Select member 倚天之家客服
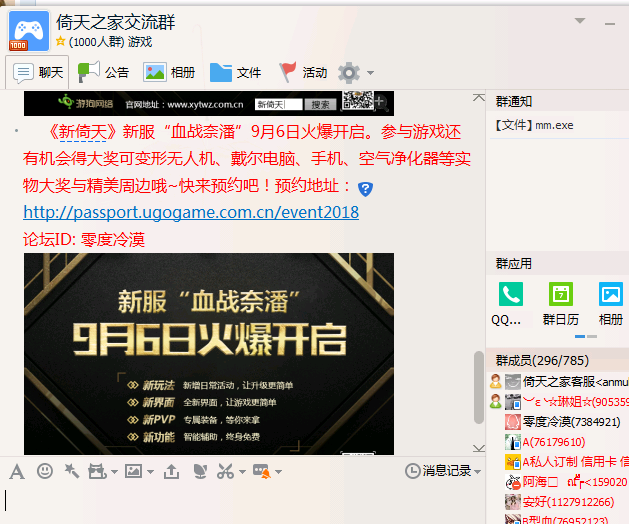Screen dimensions: 629x524 559,381
